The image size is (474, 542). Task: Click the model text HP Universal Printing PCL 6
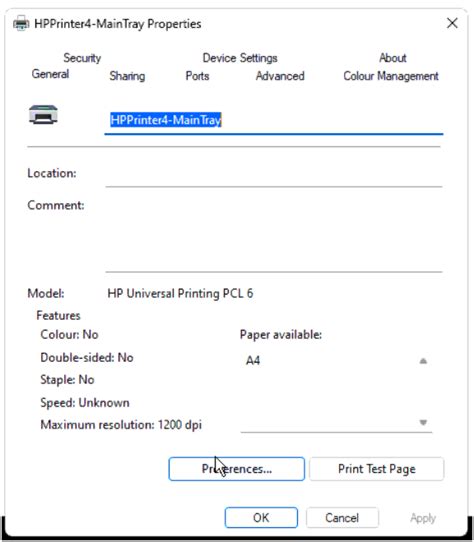click(180, 293)
